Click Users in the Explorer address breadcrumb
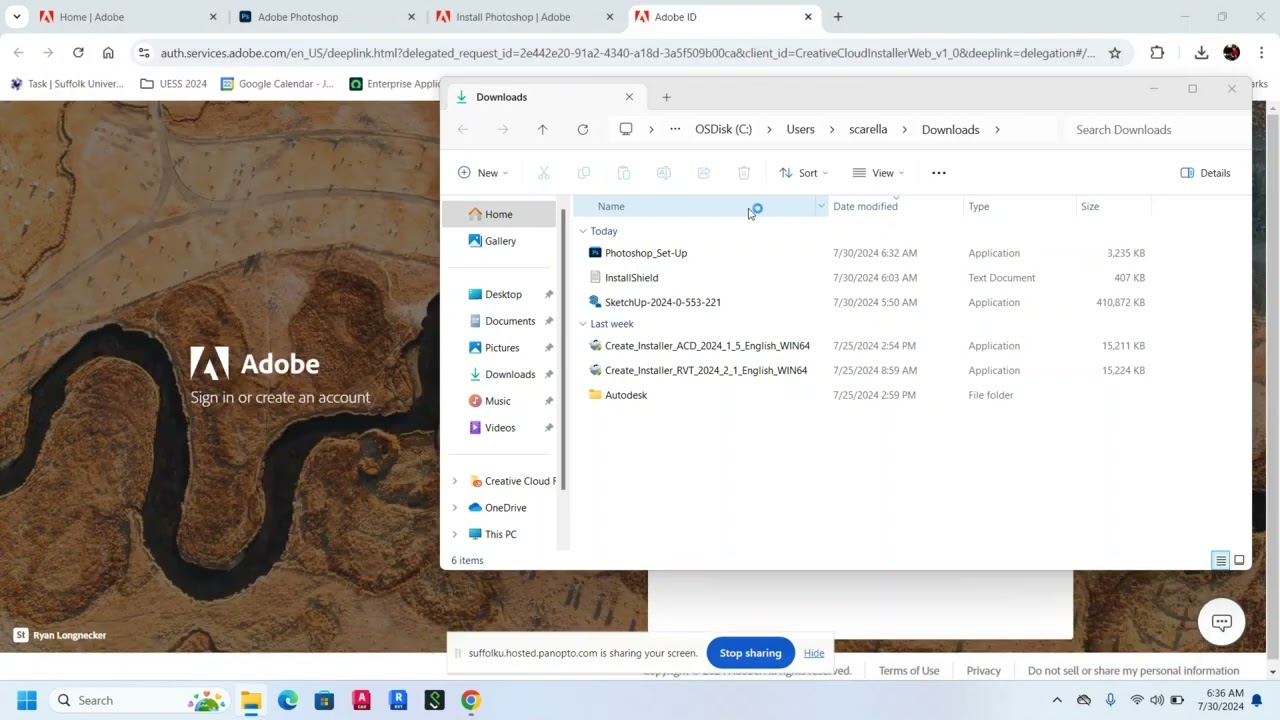The image size is (1280, 720). (x=800, y=129)
